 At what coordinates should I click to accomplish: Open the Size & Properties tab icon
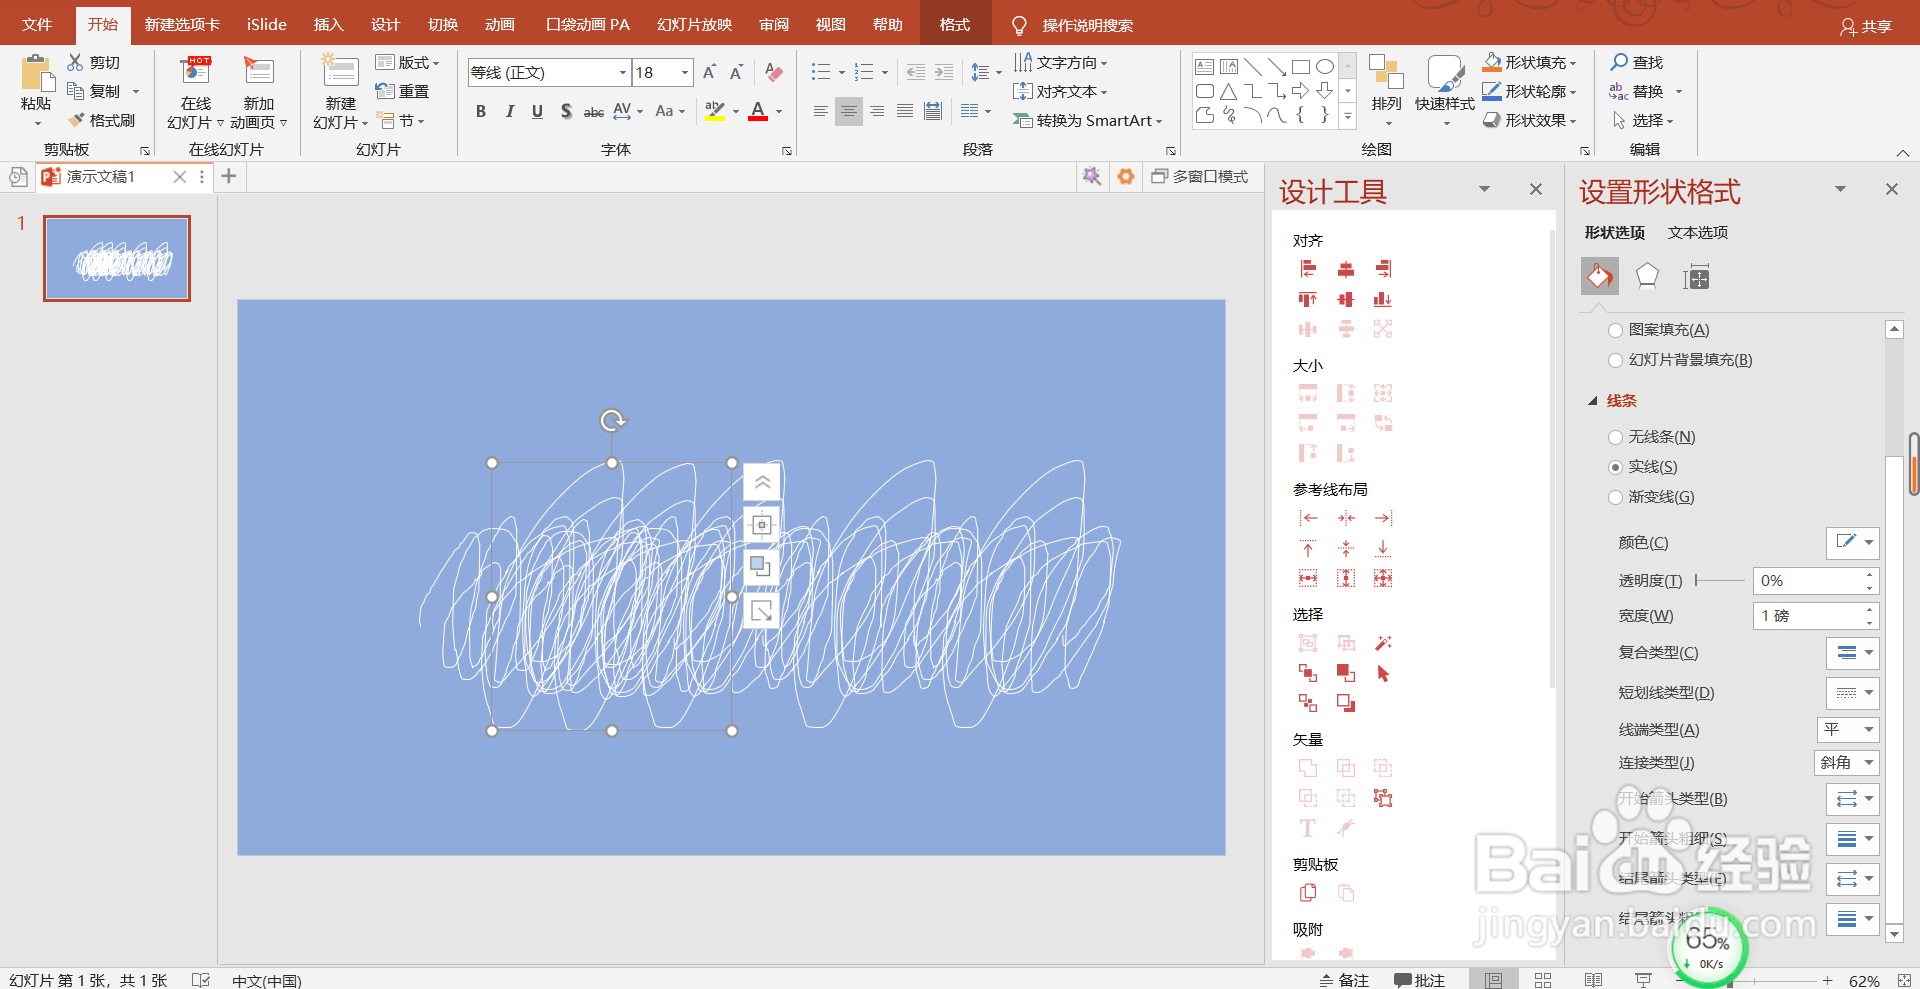coord(1696,277)
